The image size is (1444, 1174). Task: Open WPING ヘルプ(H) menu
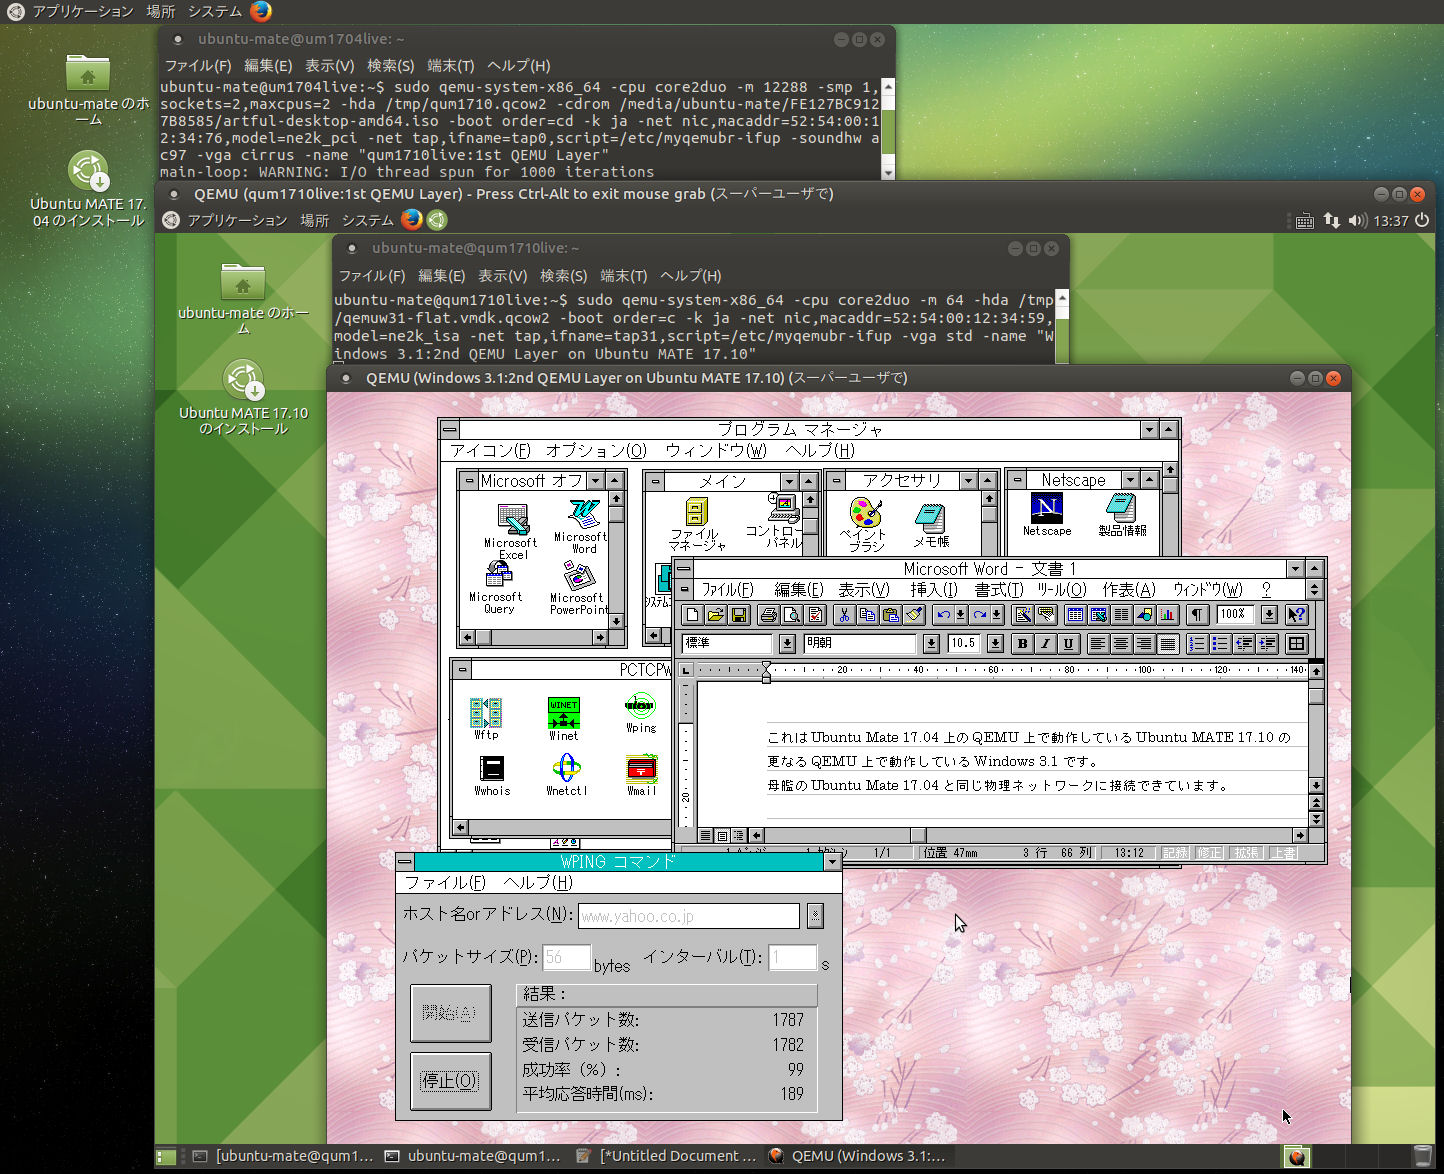[538, 882]
